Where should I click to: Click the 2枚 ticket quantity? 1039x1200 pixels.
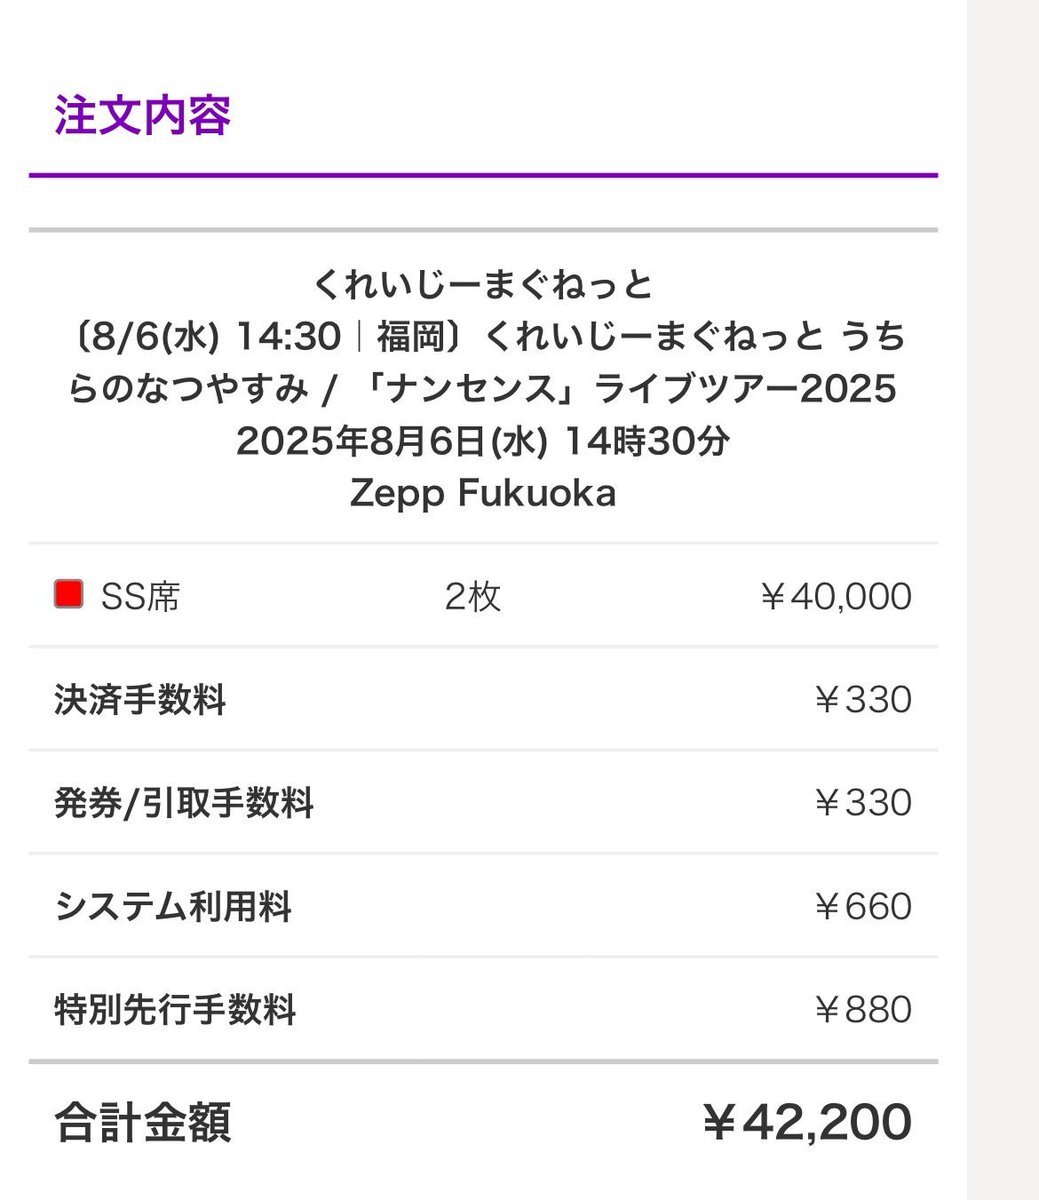pyautogui.click(x=473, y=597)
